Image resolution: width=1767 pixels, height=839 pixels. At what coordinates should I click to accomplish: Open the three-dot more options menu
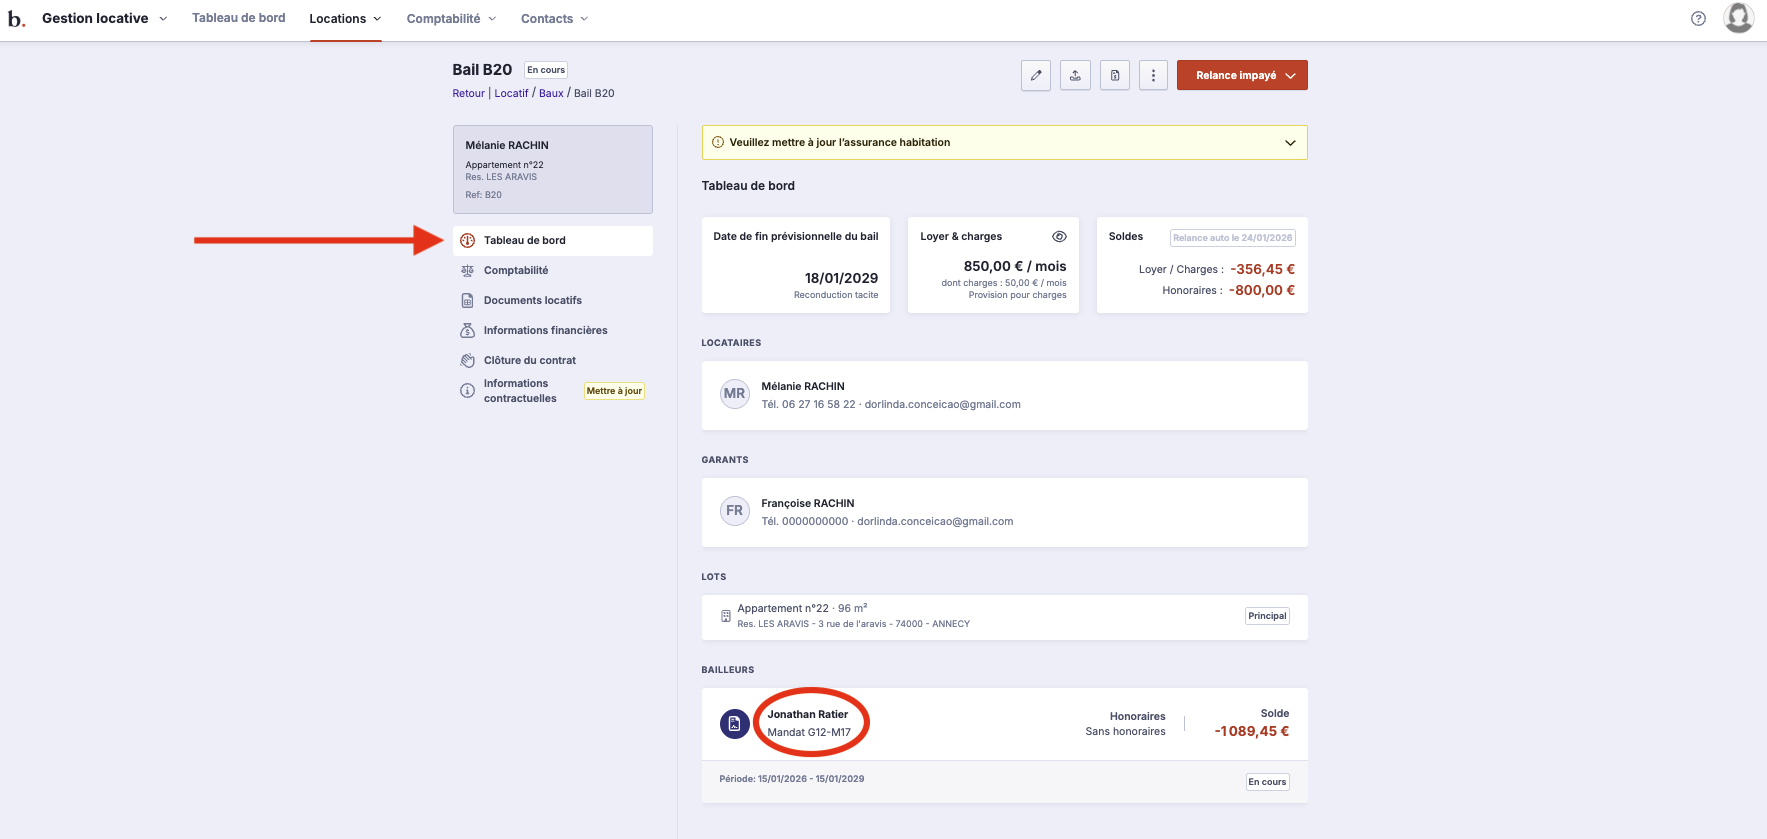[1153, 75]
